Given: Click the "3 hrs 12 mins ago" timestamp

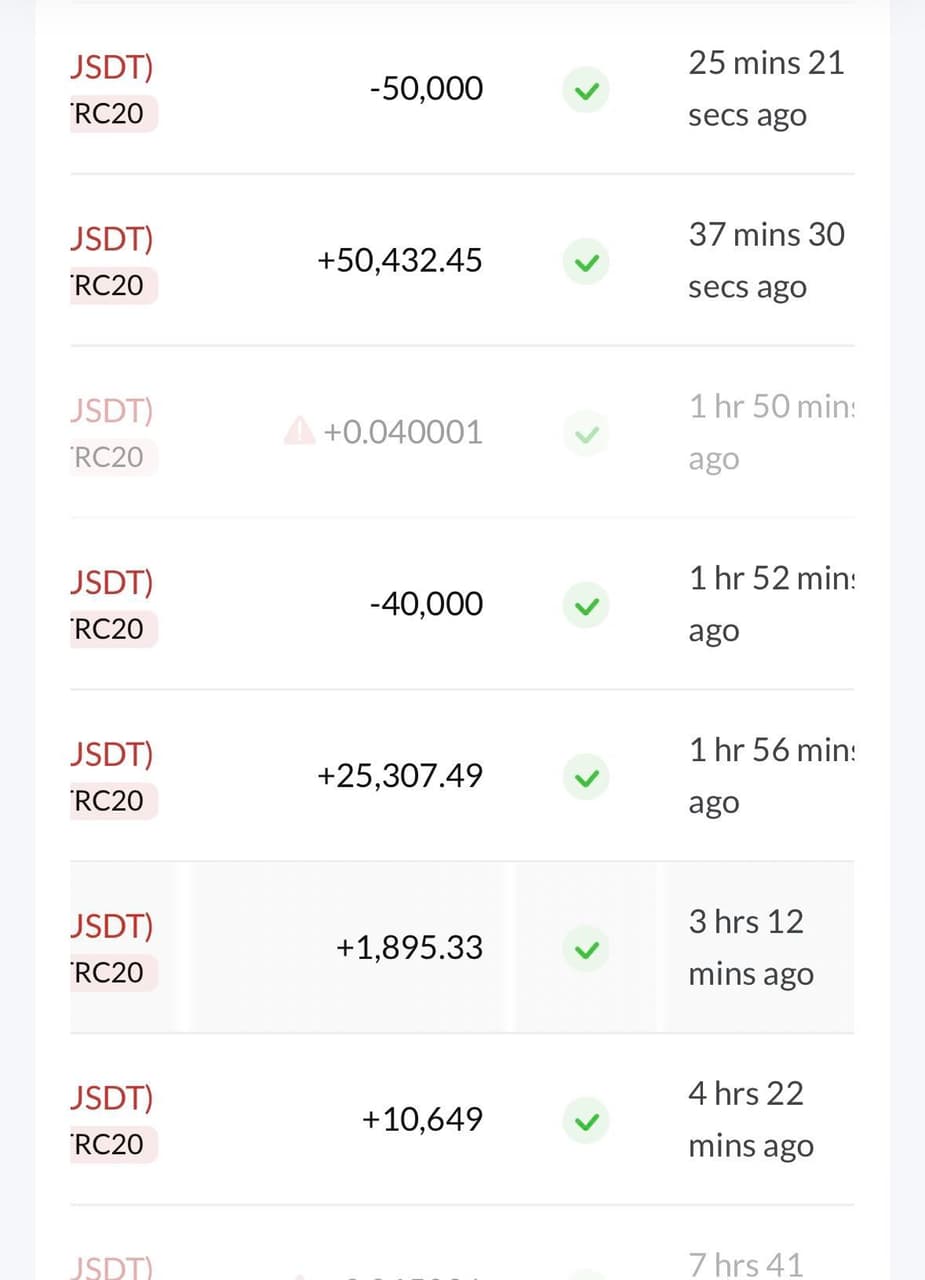Looking at the screenshot, I should pos(751,947).
